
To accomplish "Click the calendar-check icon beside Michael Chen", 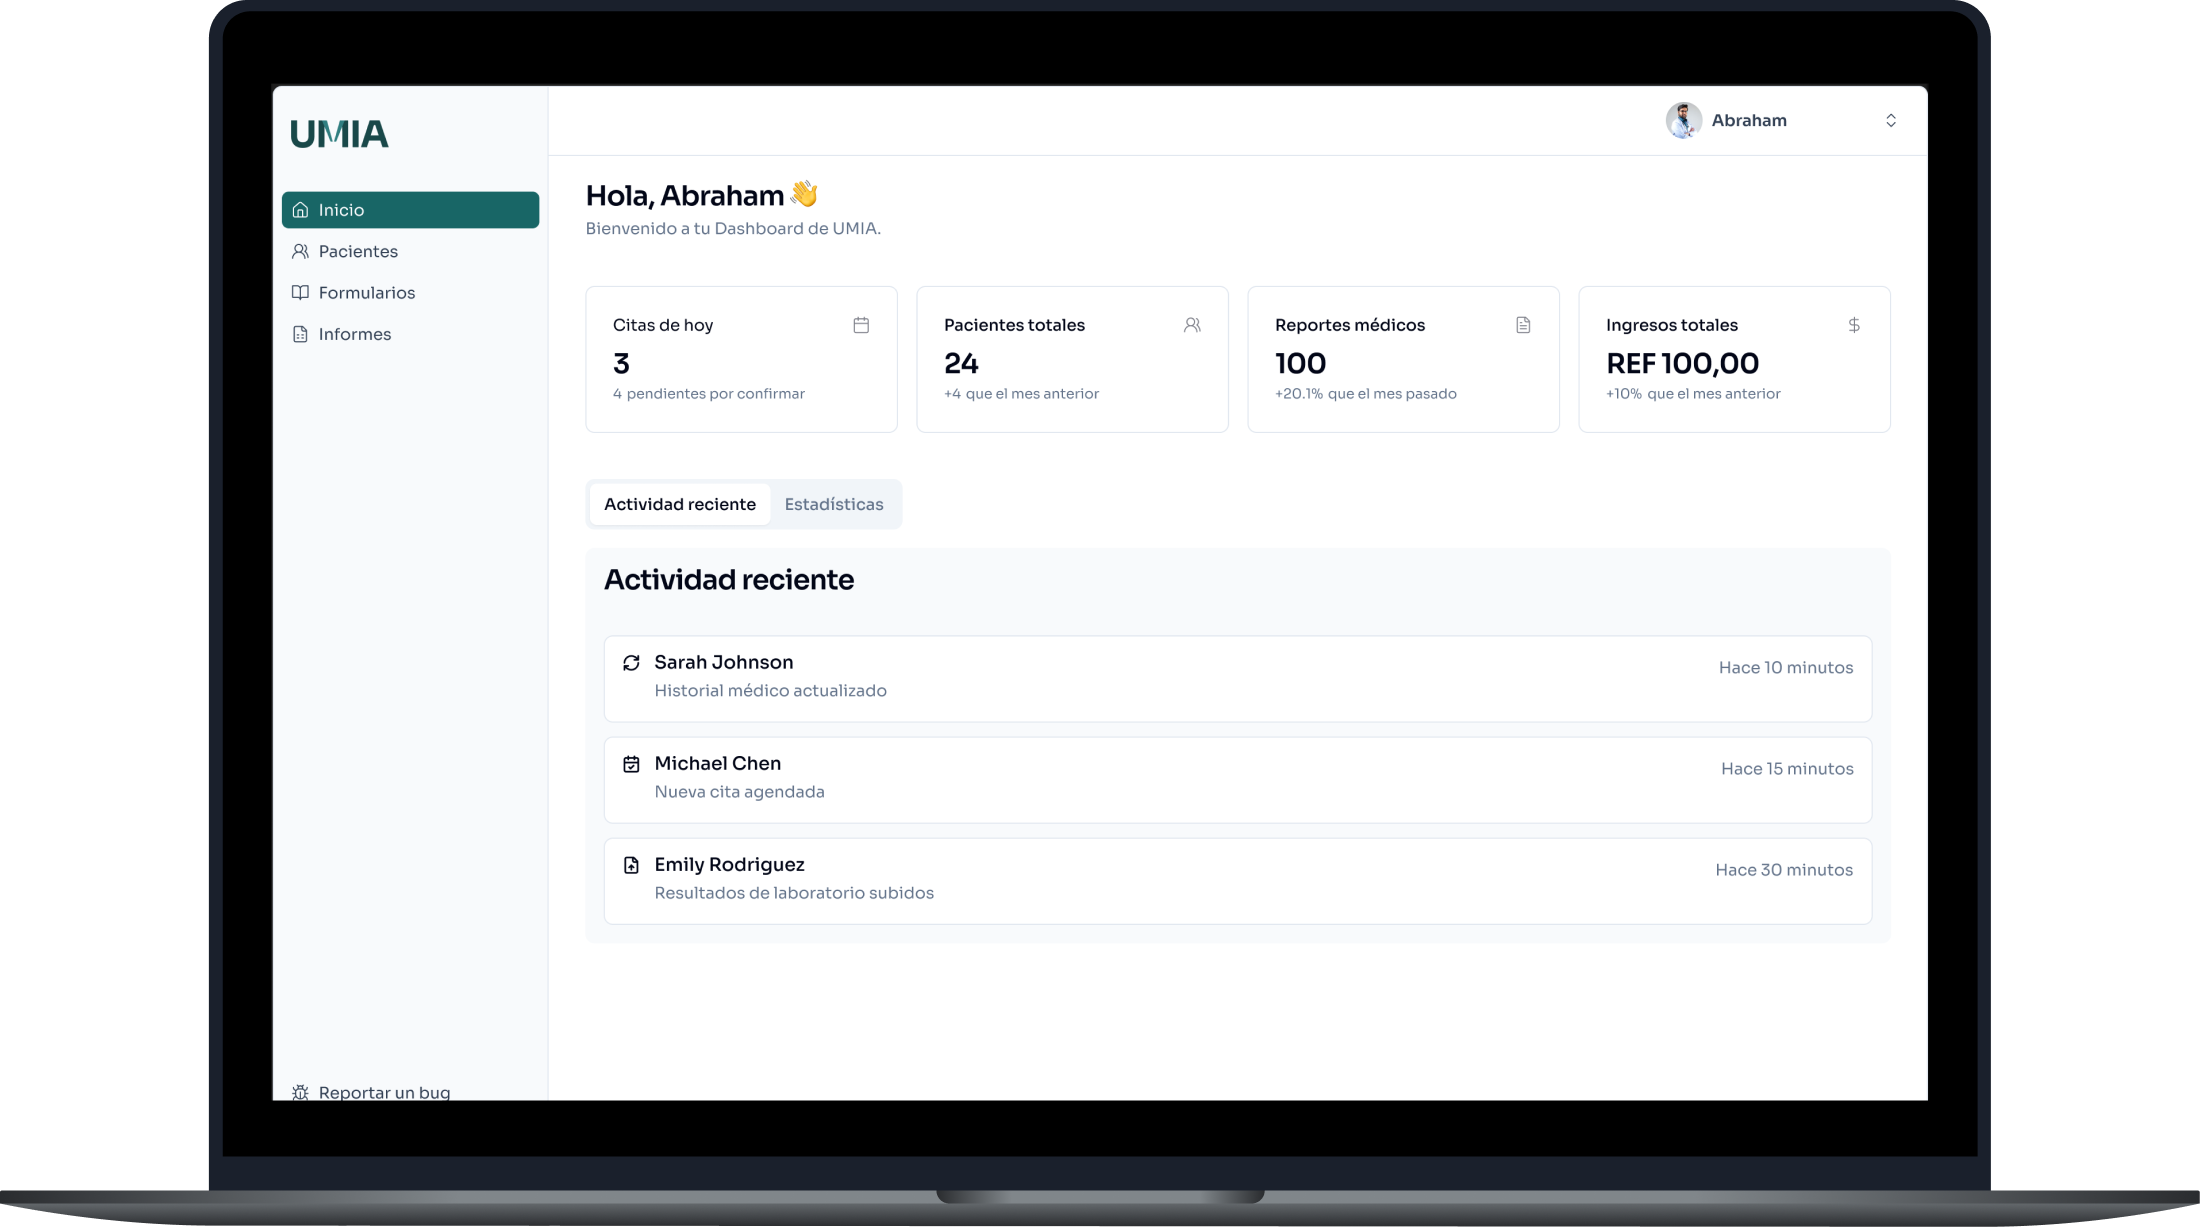I will point(631,764).
